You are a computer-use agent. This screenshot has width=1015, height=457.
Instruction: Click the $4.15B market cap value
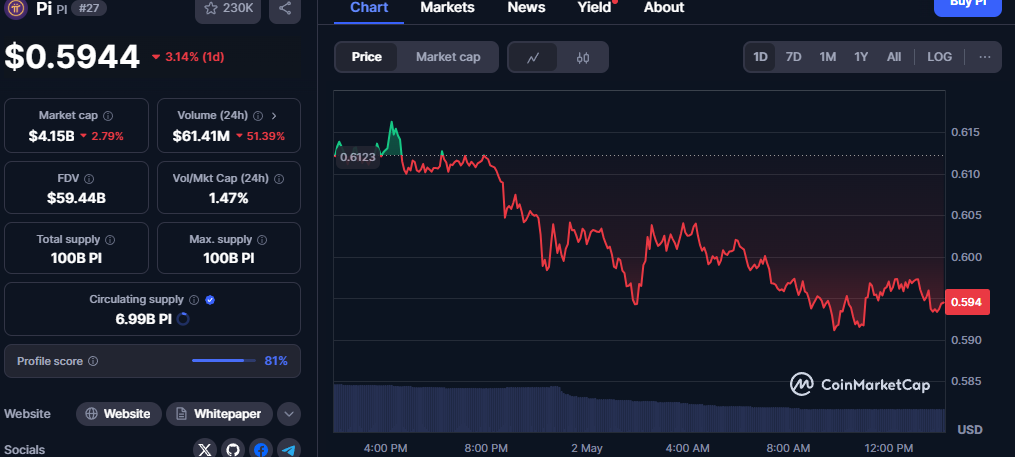(x=51, y=137)
